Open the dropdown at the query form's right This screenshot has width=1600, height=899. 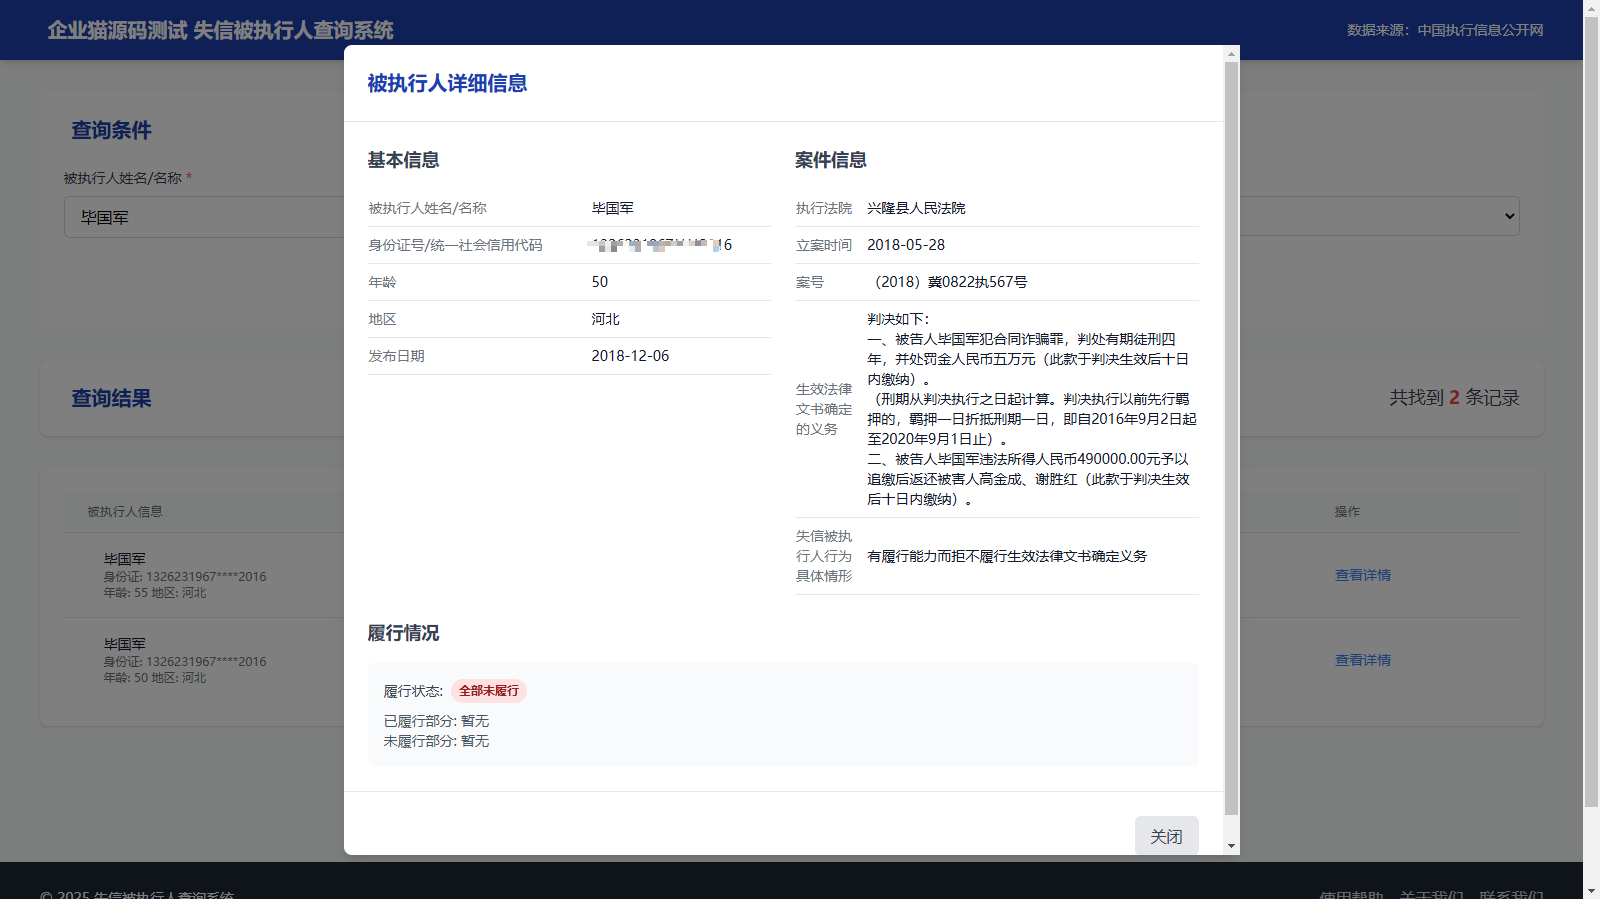tap(1508, 216)
